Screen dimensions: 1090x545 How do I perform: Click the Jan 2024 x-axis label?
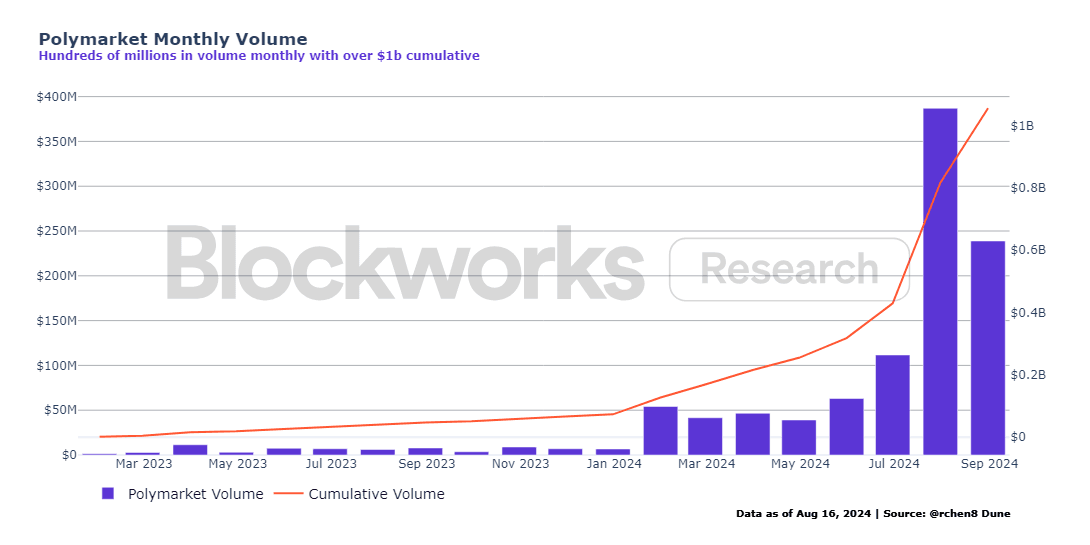pos(613,464)
